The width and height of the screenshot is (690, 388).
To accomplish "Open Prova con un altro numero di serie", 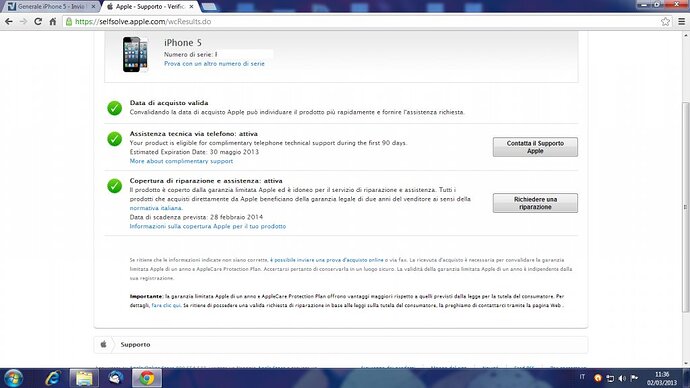I will tap(214, 64).
